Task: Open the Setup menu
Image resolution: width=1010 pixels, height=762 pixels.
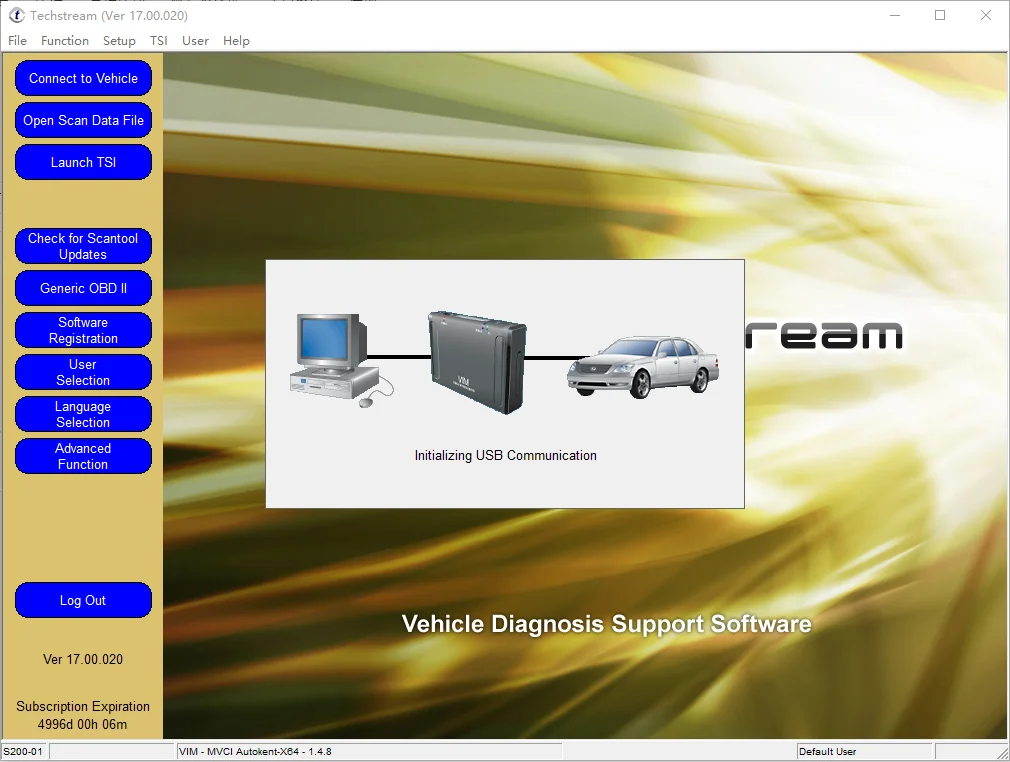Action: [x=119, y=41]
